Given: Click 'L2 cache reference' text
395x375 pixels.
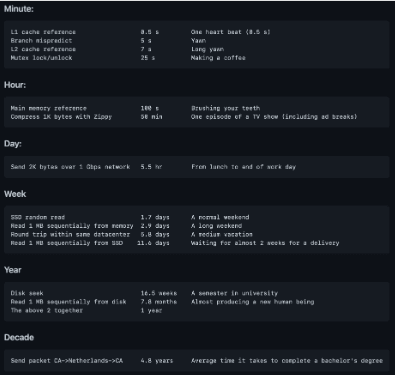Looking at the screenshot, I should [43, 49].
